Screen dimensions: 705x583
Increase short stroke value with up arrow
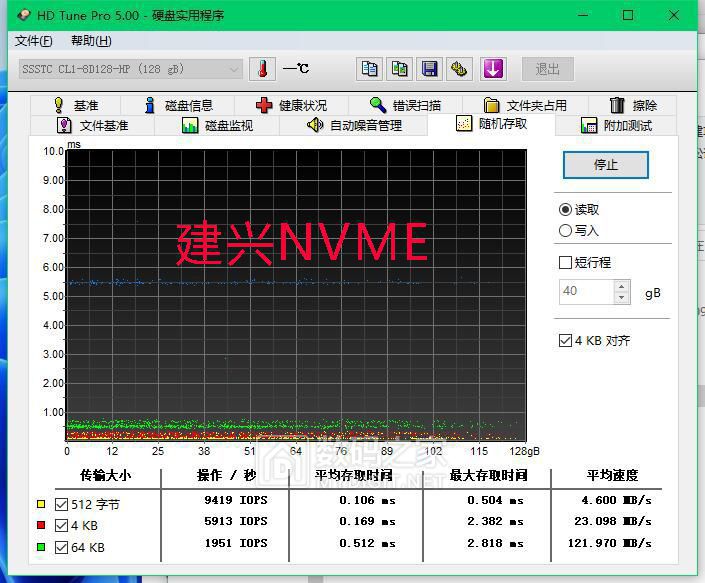621,286
